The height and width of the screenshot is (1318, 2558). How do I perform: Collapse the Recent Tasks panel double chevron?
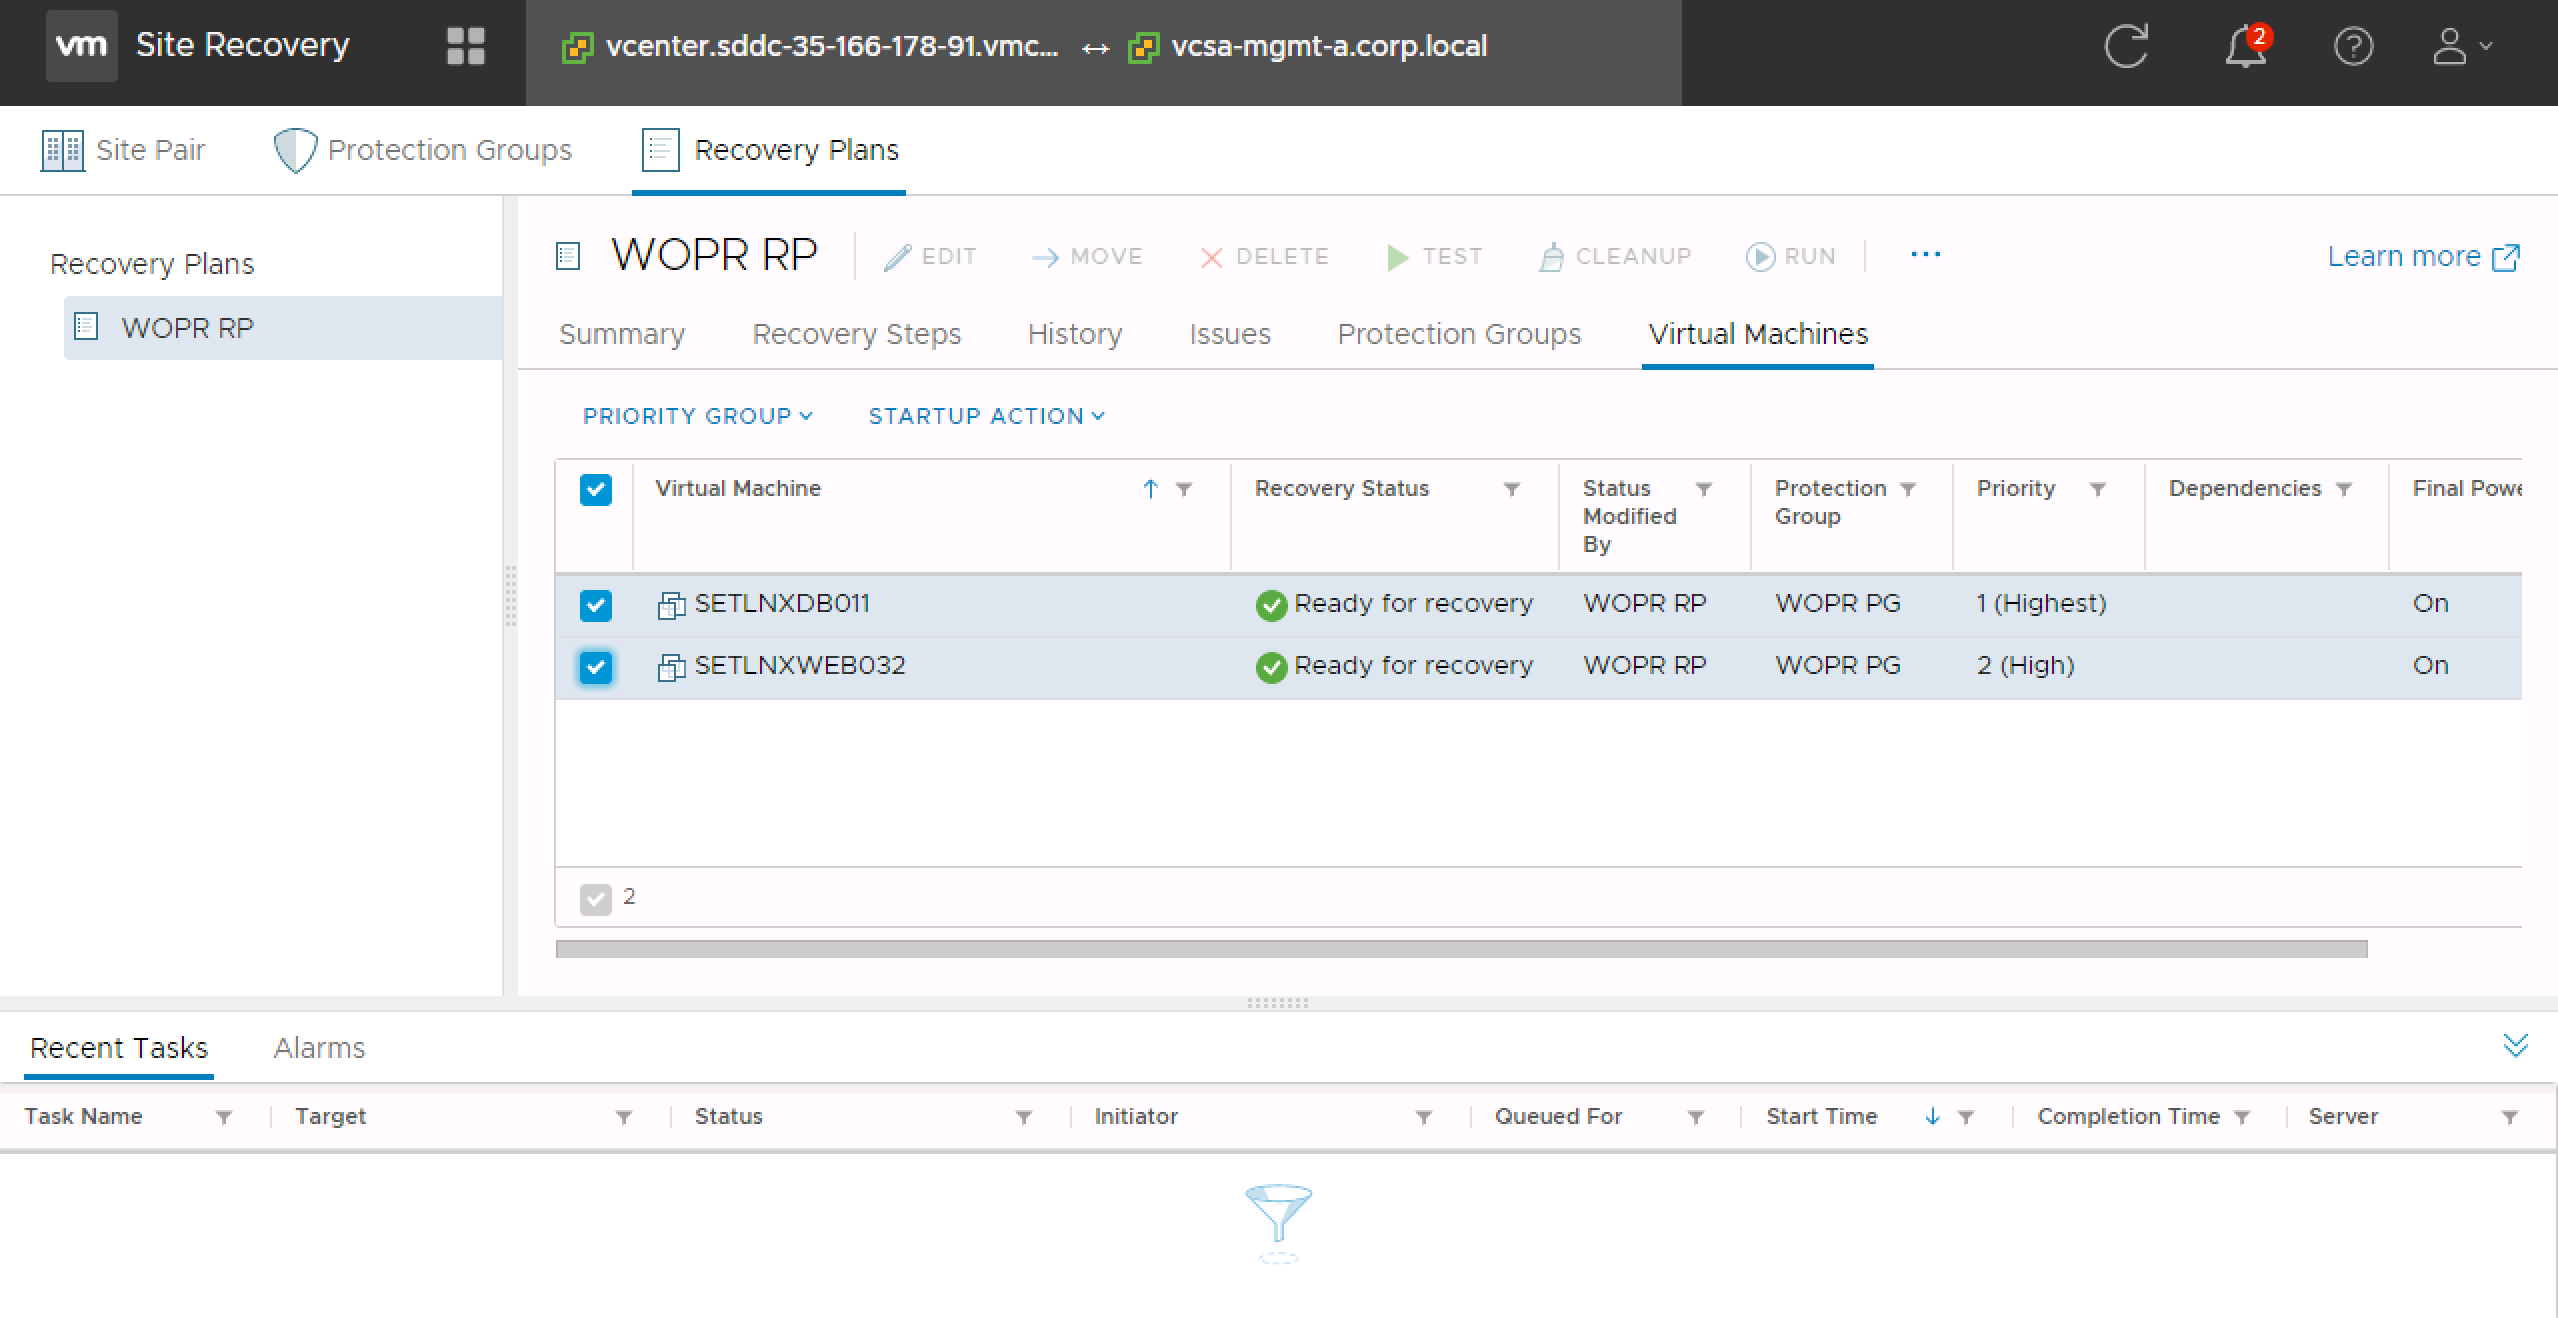(2515, 1045)
